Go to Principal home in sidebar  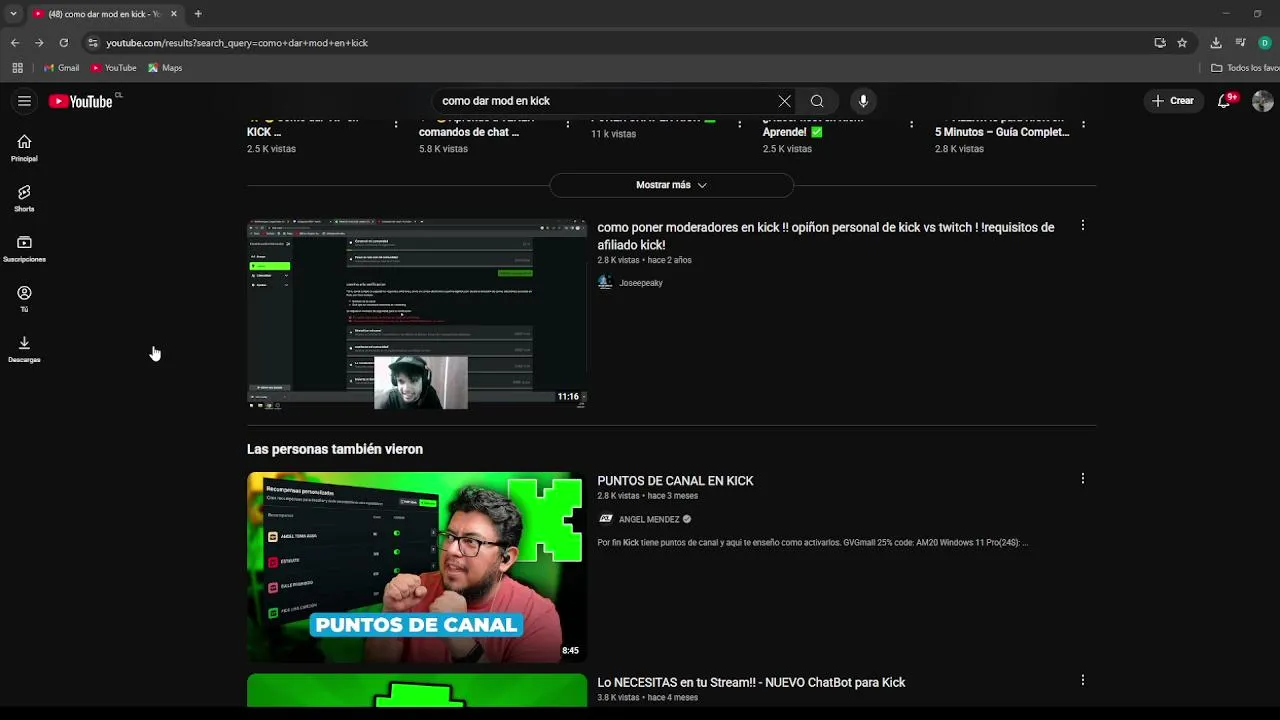(x=24, y=148)
